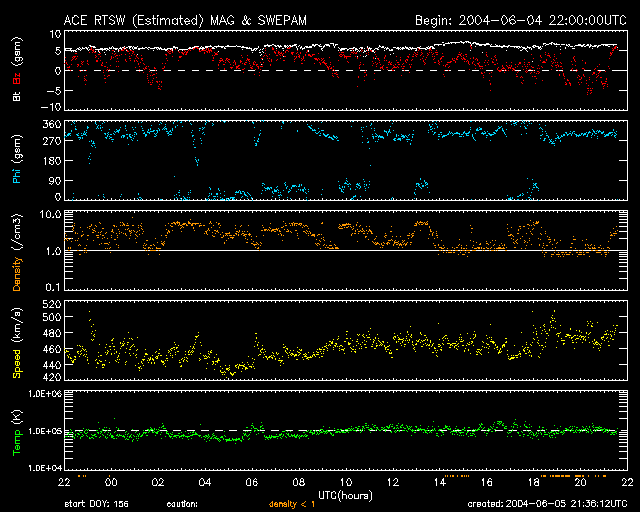The image size is (640, 512).
Task: Click the 02 hour tick label
Action: click(x=158, y=483)
